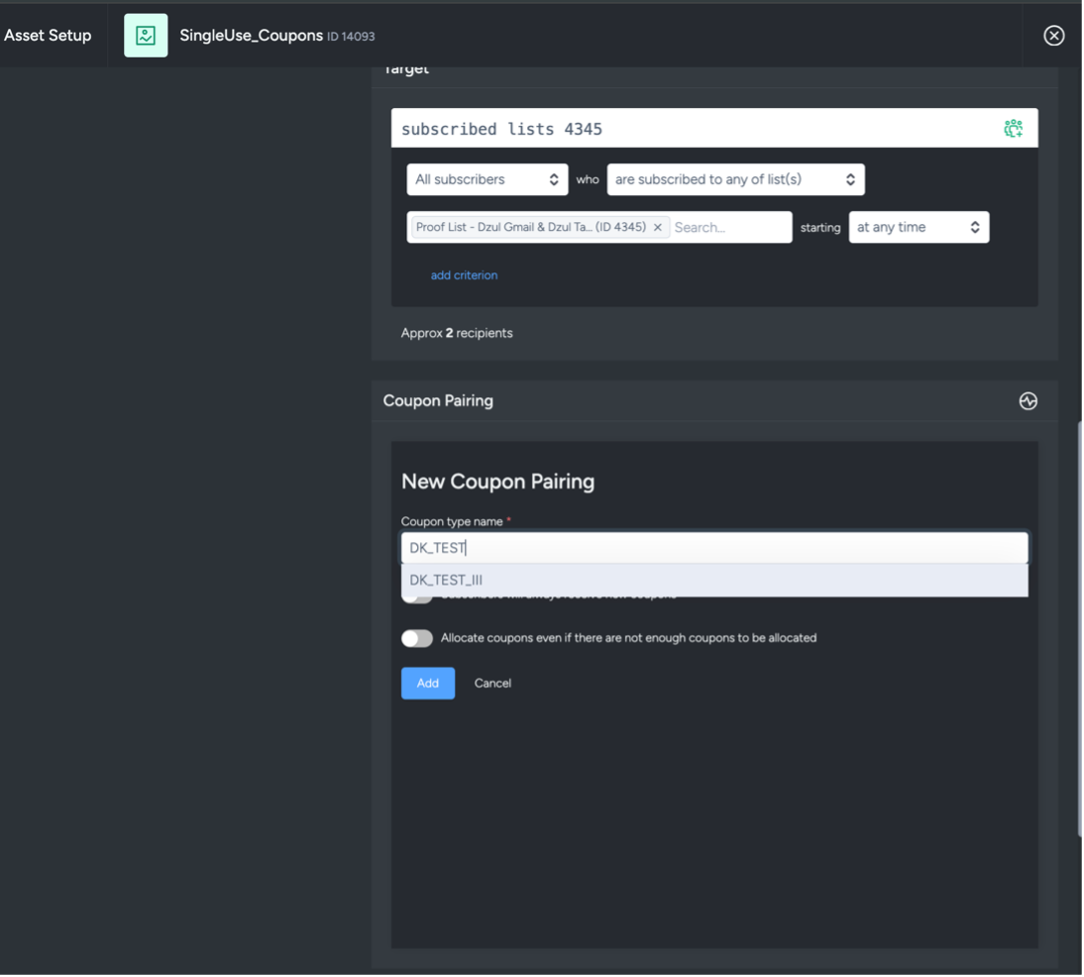
Task: Close the Asset Setup panel
Action: (x=1053, y=35)
